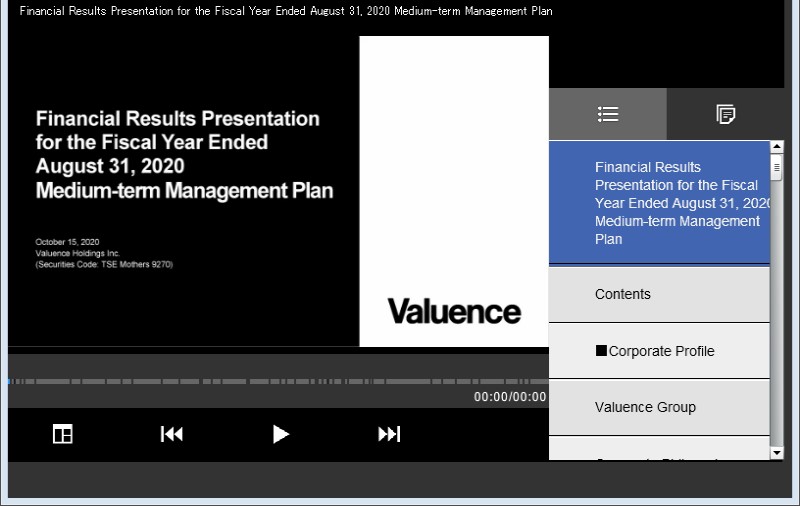Skip to the next slide

(389, 434)
